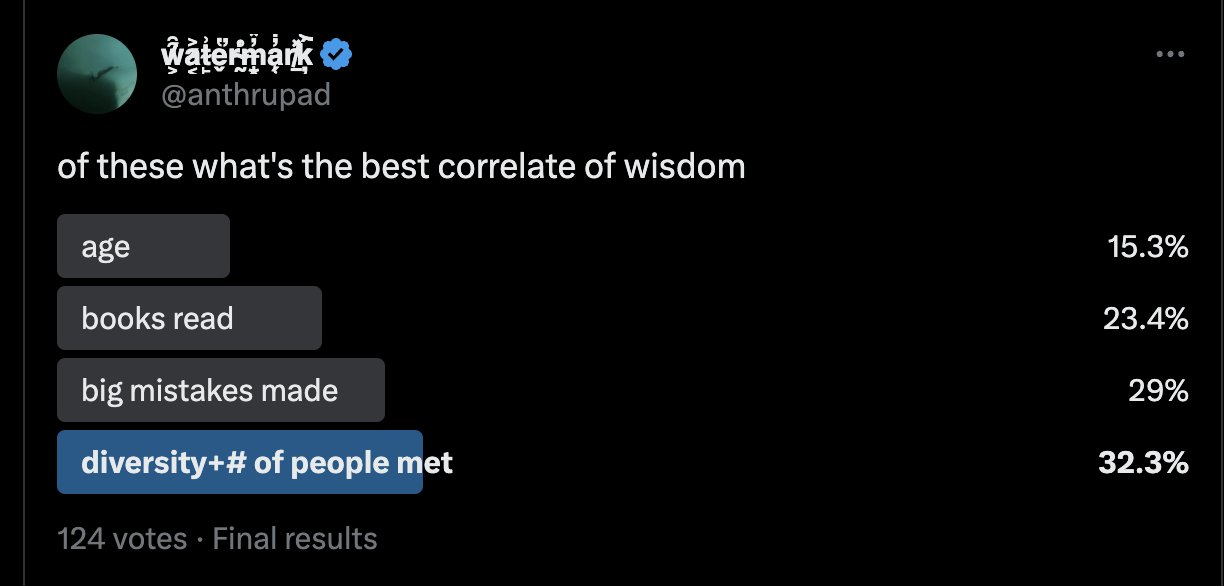Click the 29% result for big mistakes
The image size is (1224, 586).
pyautogui.click(x=1158, y=390)
